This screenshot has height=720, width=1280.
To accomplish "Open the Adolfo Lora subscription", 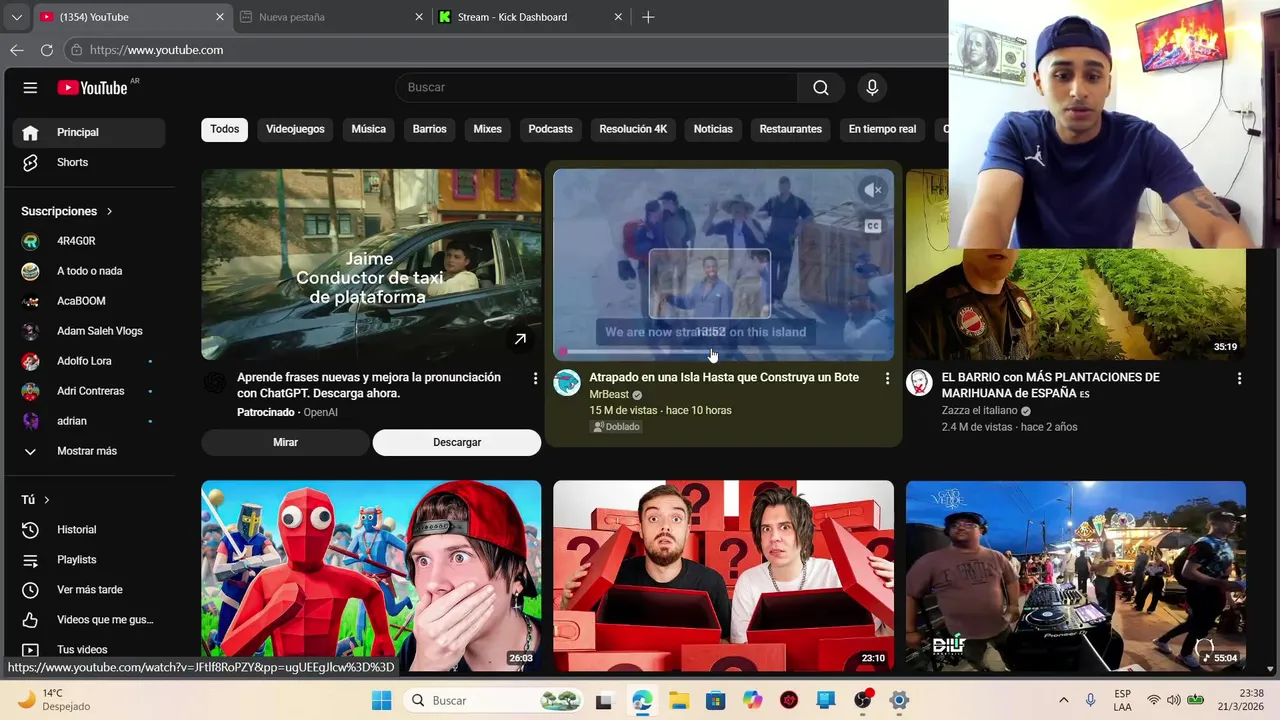I will point(89,361).
